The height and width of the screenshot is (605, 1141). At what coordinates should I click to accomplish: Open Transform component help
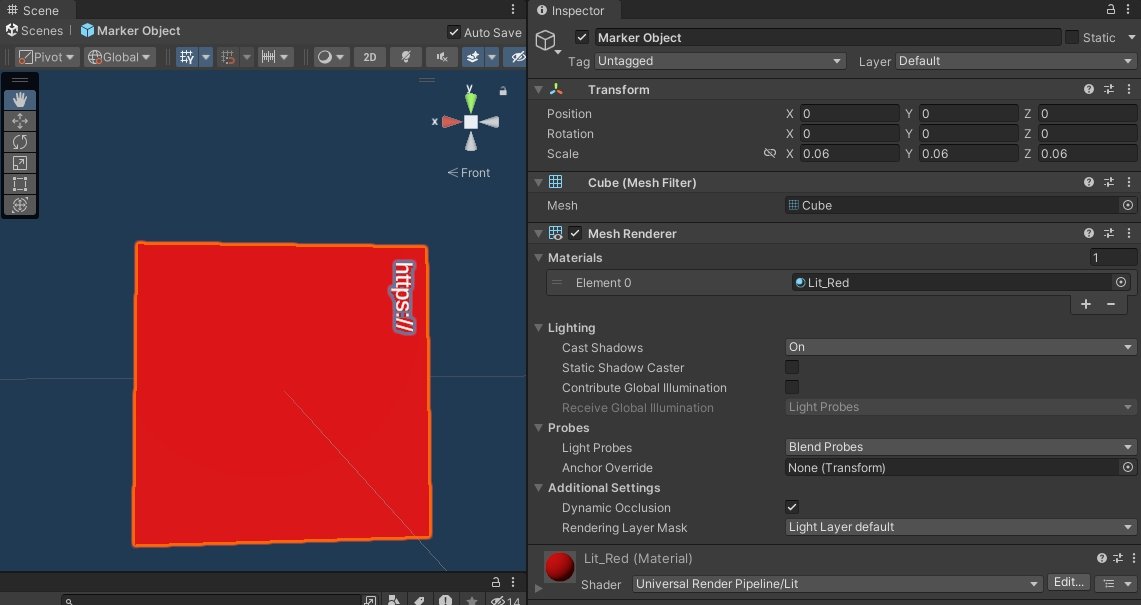tap(1089, 90)
